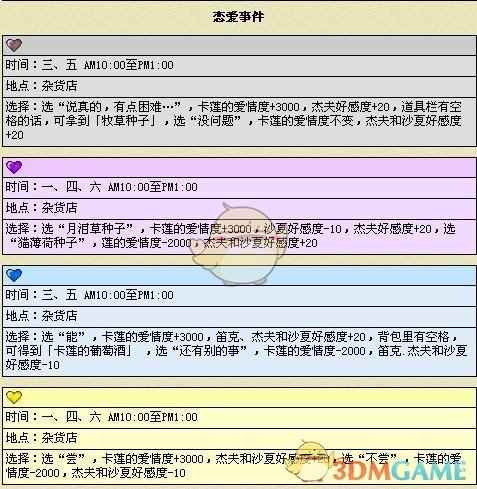Select purple section time 一、四、六 row
The image size is (477, 489).
pyautogui.click(x=239, y=187)
